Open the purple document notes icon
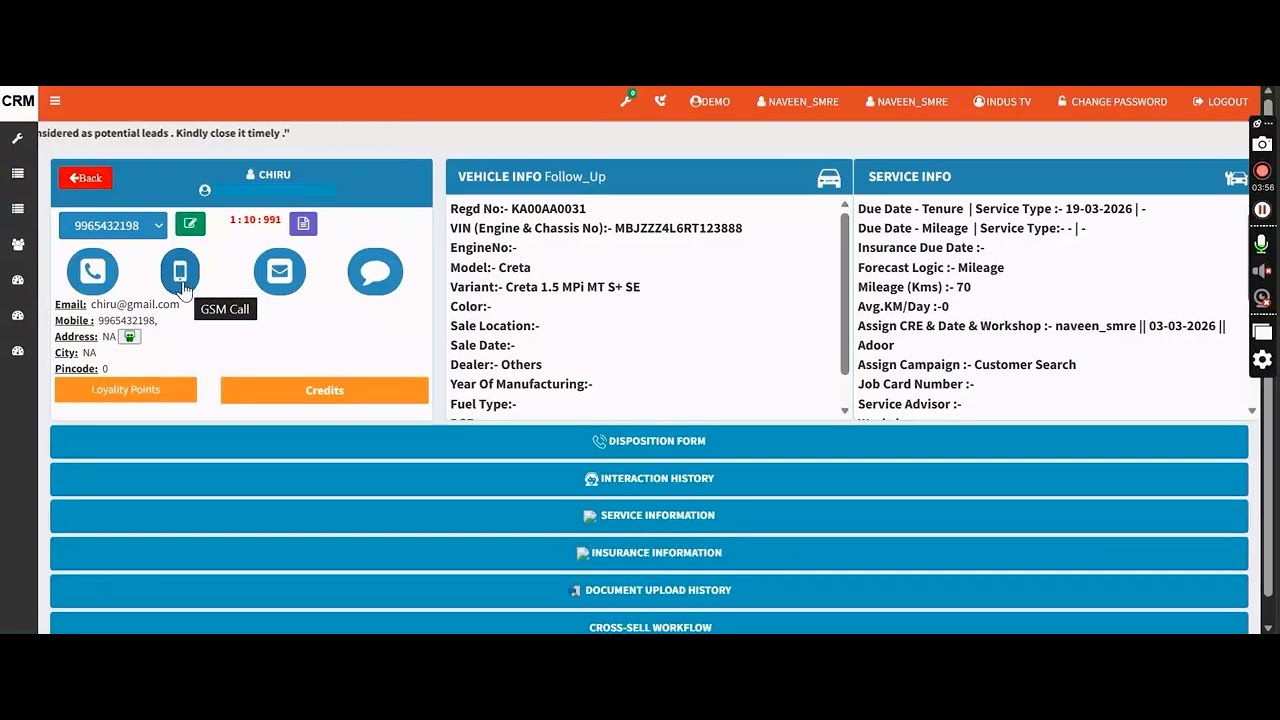This screenshot has height=720, width=1280. (x=303, y=223)
